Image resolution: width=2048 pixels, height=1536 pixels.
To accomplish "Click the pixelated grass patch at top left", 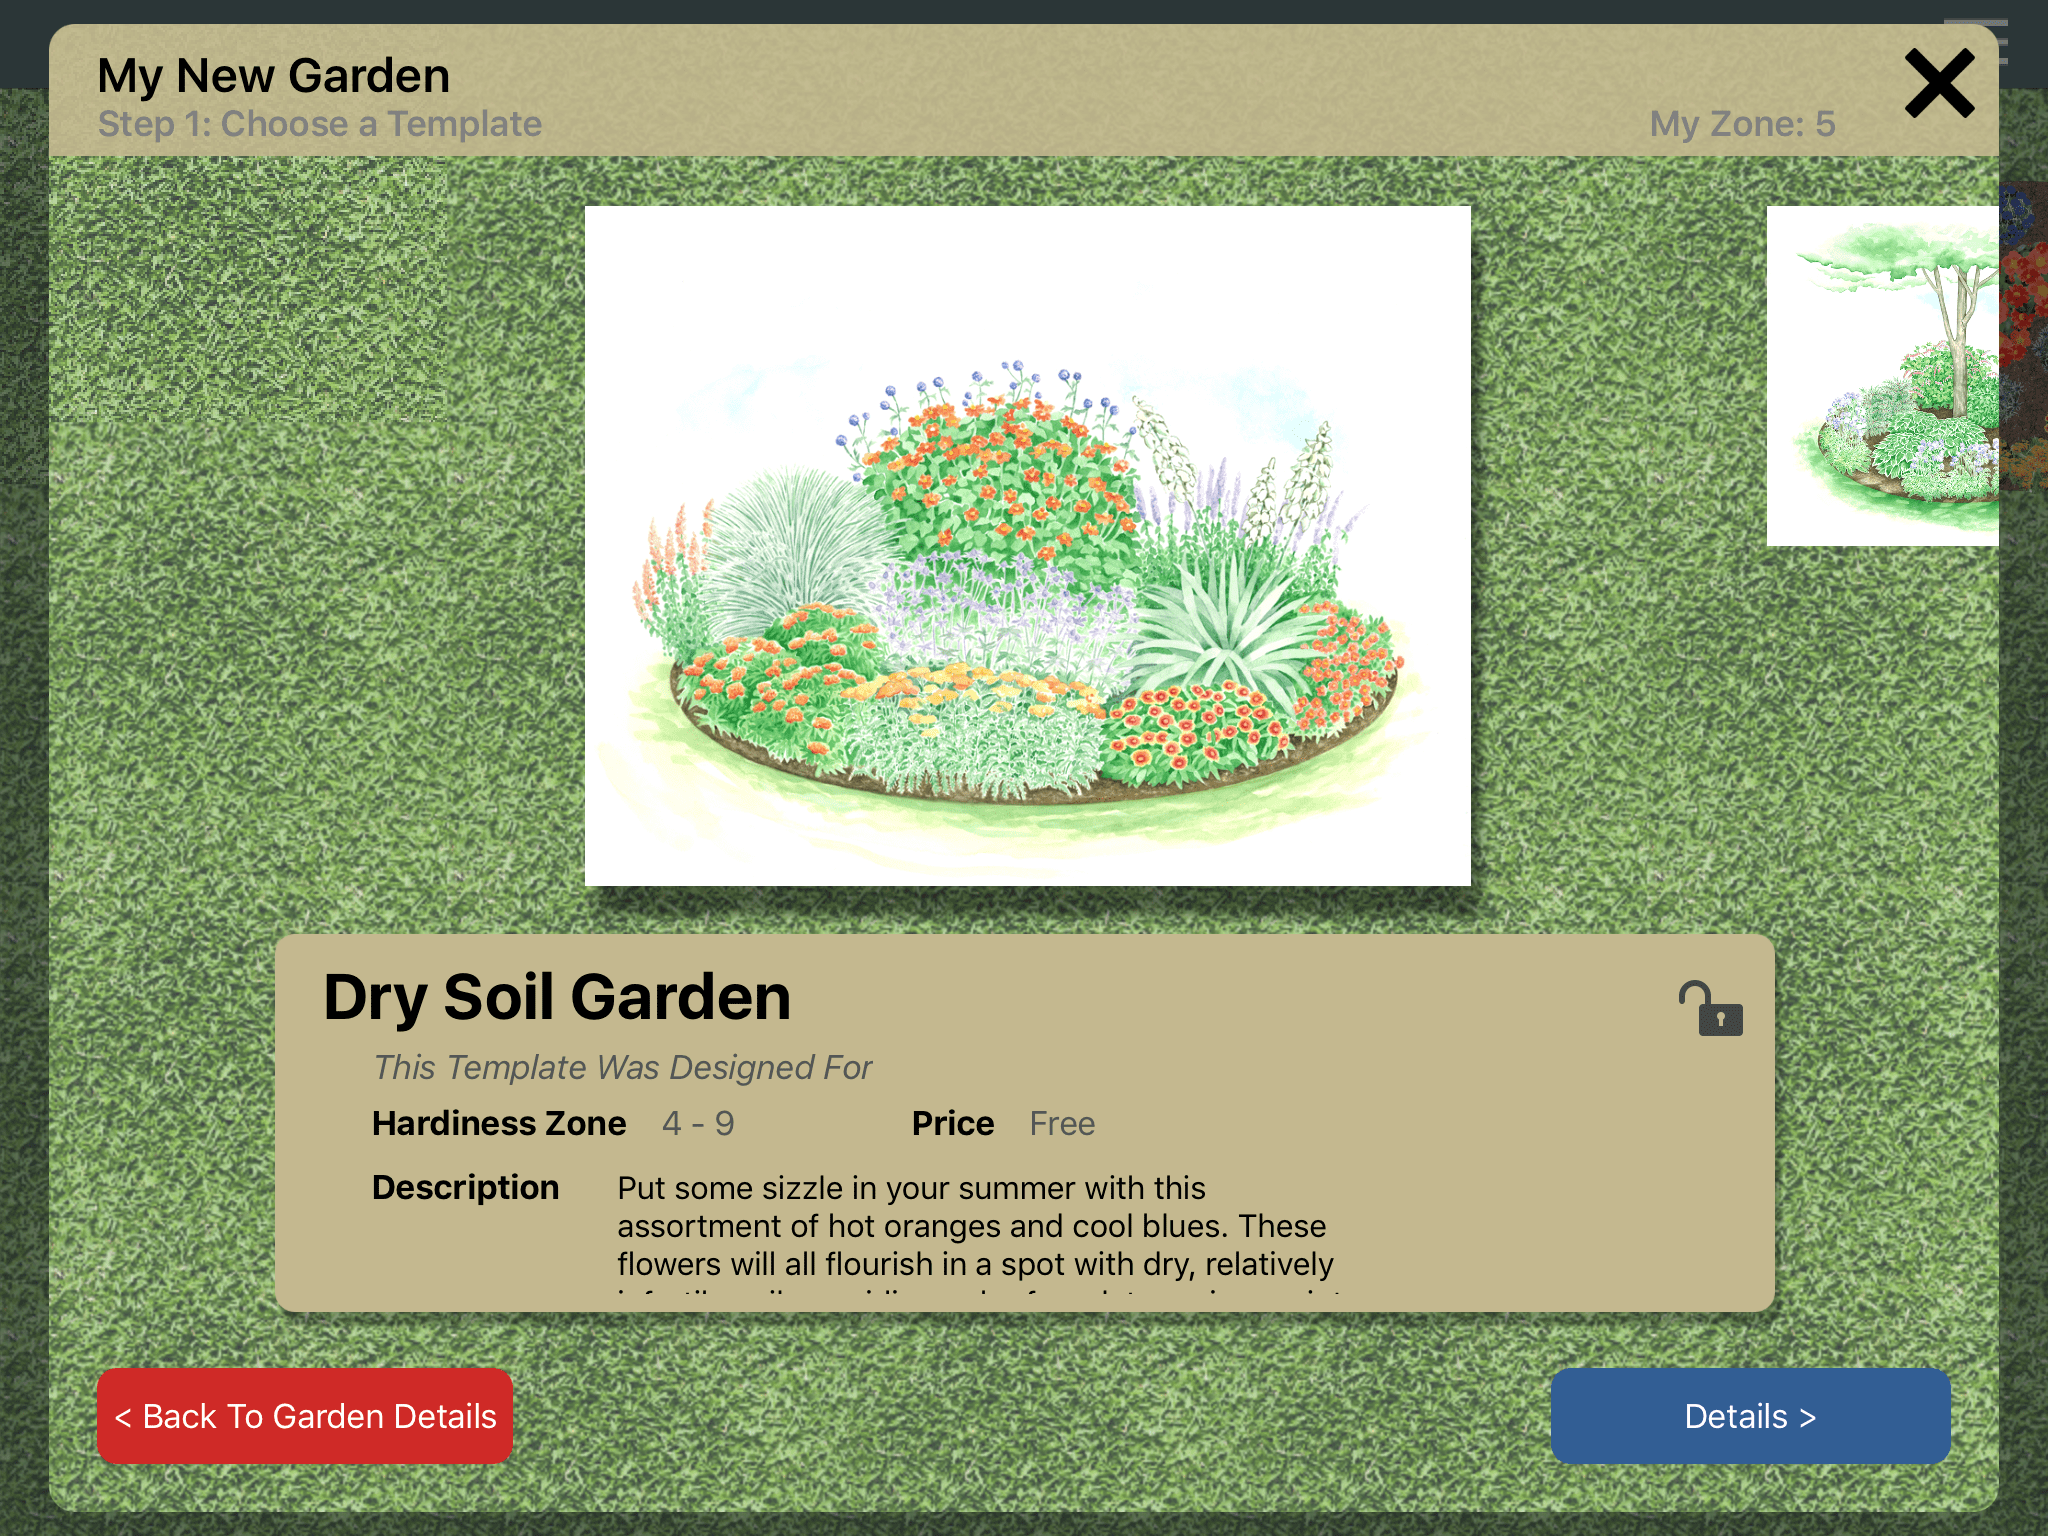I will 248,290.
